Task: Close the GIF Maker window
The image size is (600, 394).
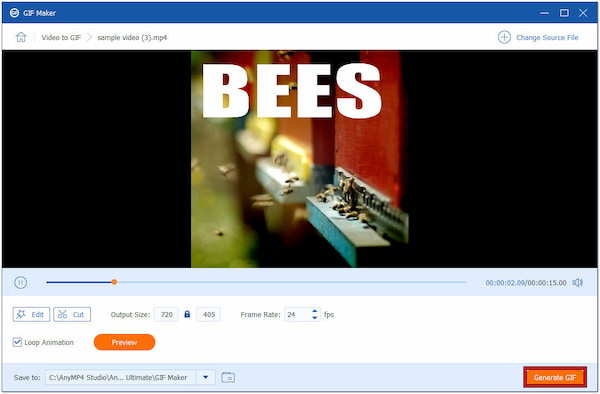Action: [x=583, y=13]
